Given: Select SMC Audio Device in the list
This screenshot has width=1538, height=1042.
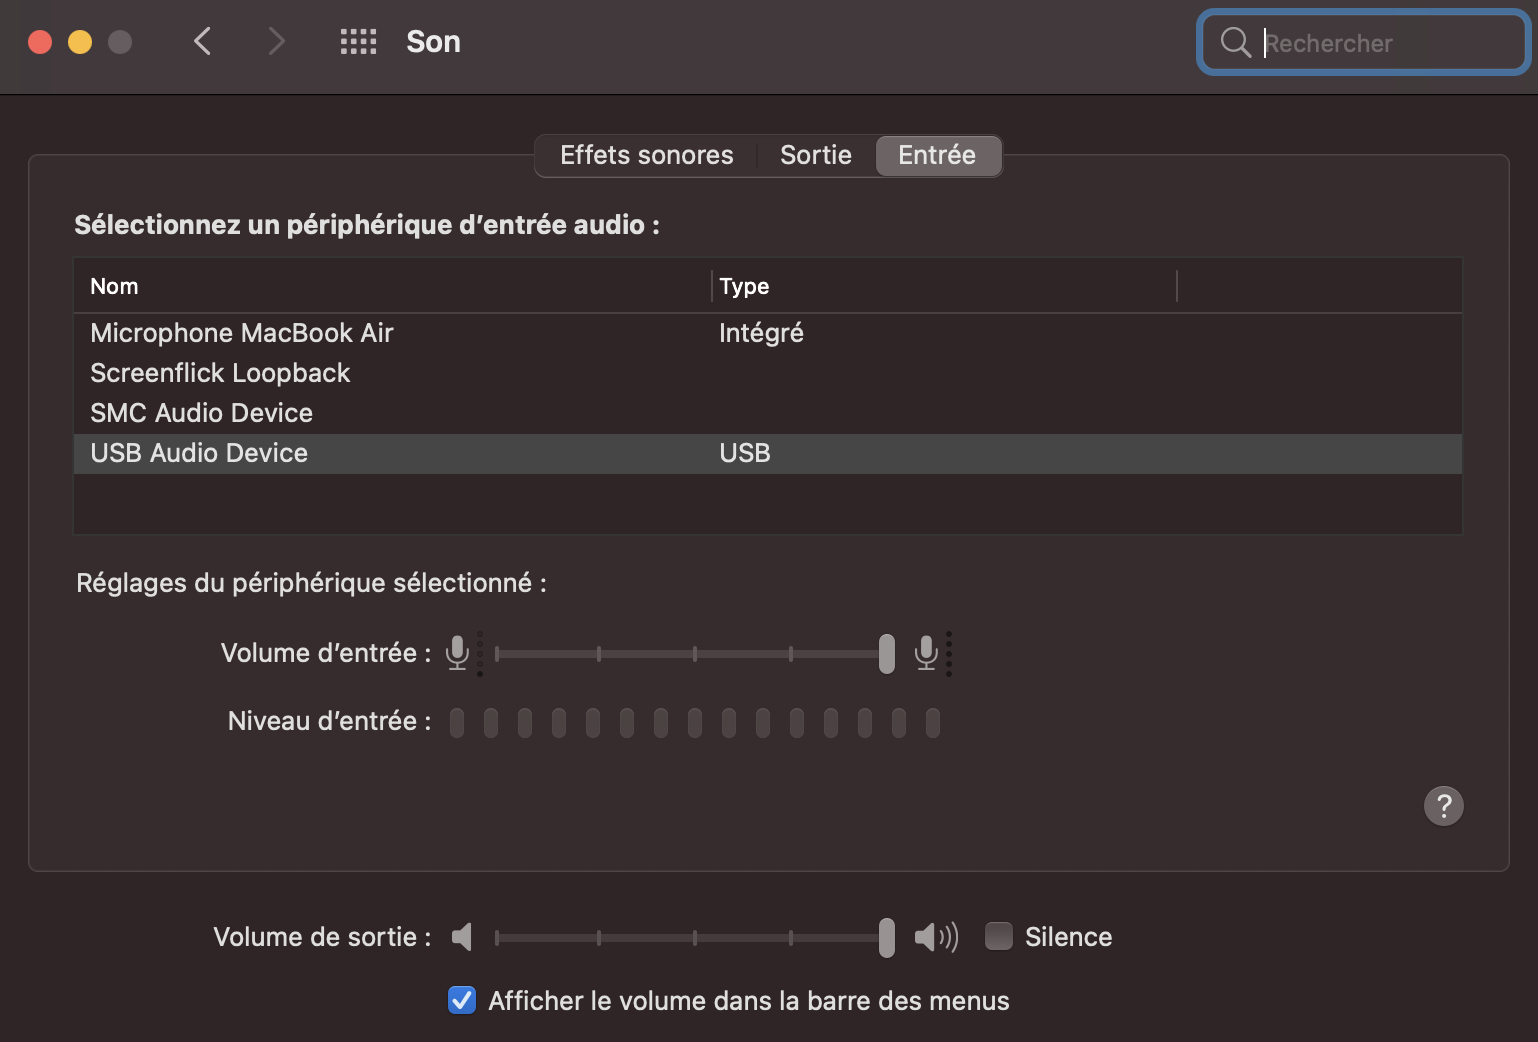Looking at the screenshot, I should (768, 413).
